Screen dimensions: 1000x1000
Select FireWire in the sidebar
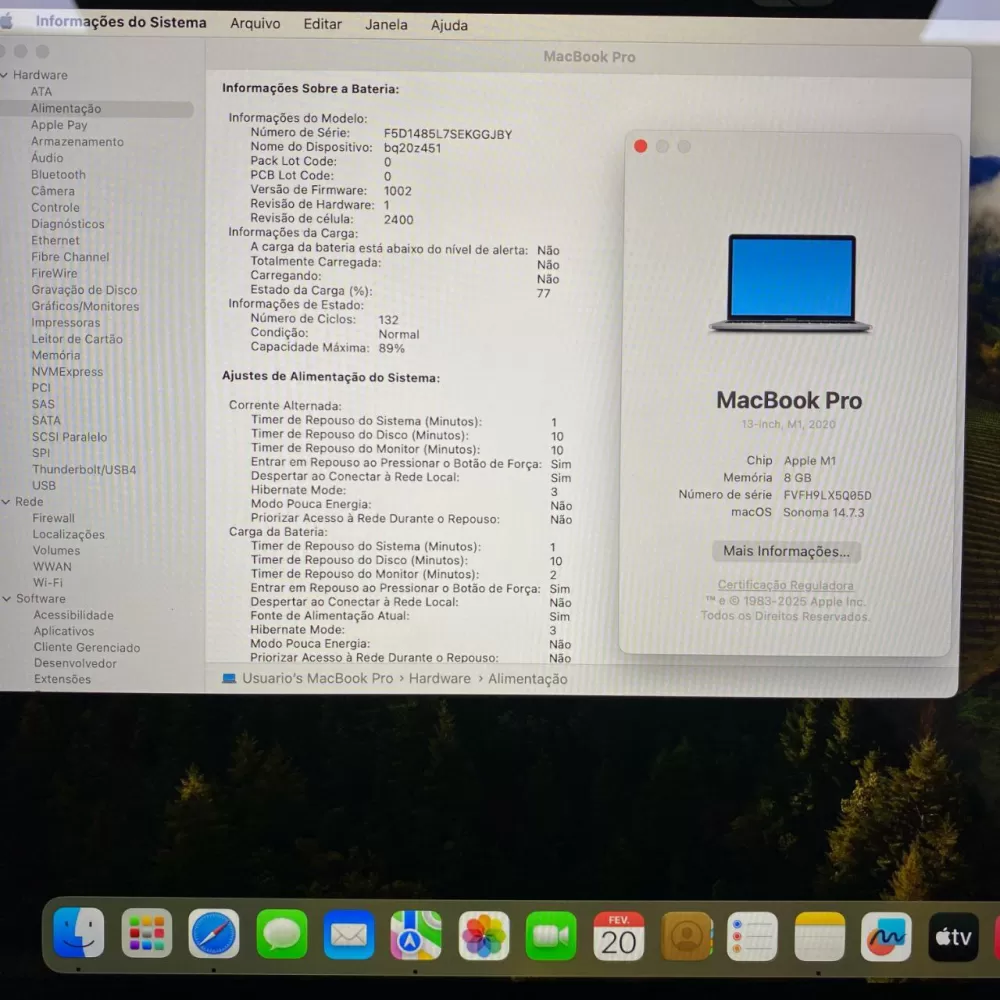coord(54,273)
